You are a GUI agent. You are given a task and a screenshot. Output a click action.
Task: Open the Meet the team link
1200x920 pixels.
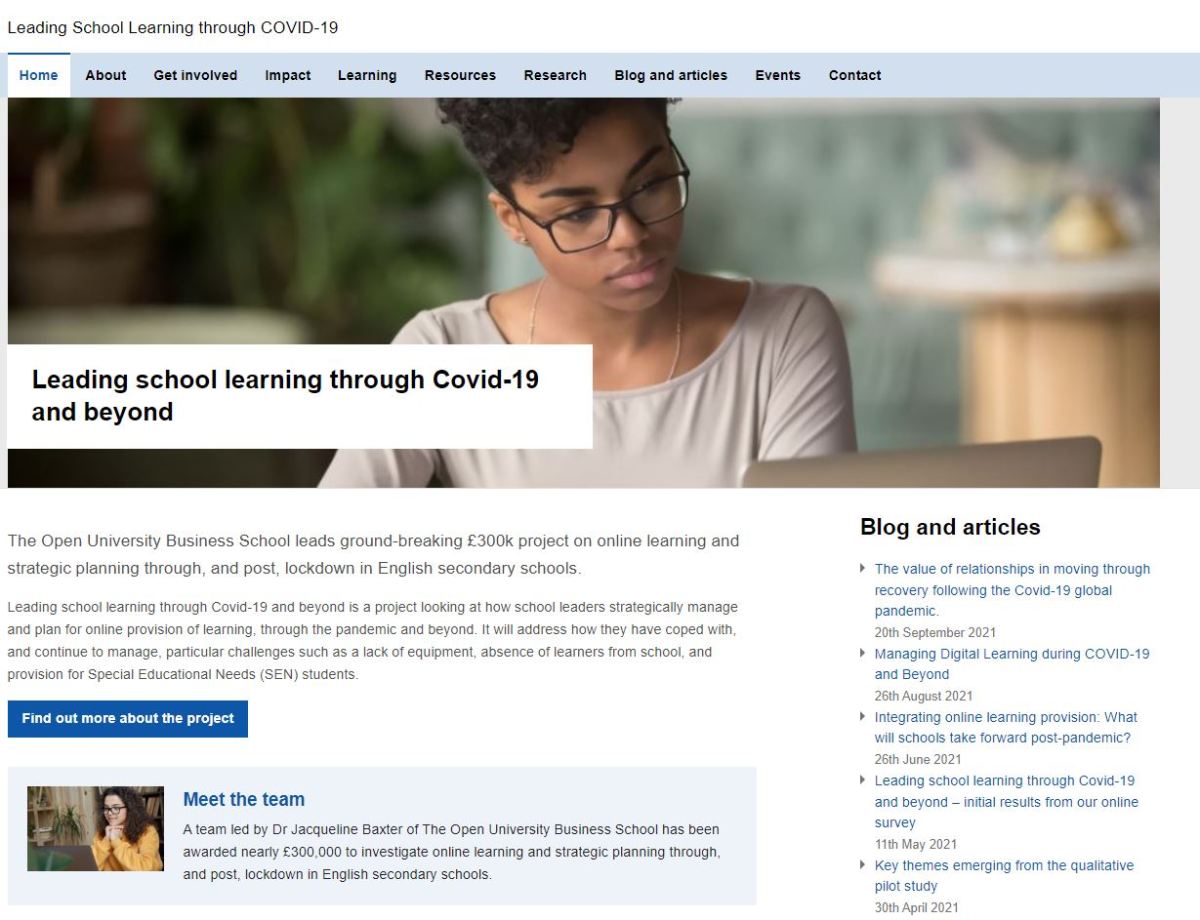coord(243,799)
